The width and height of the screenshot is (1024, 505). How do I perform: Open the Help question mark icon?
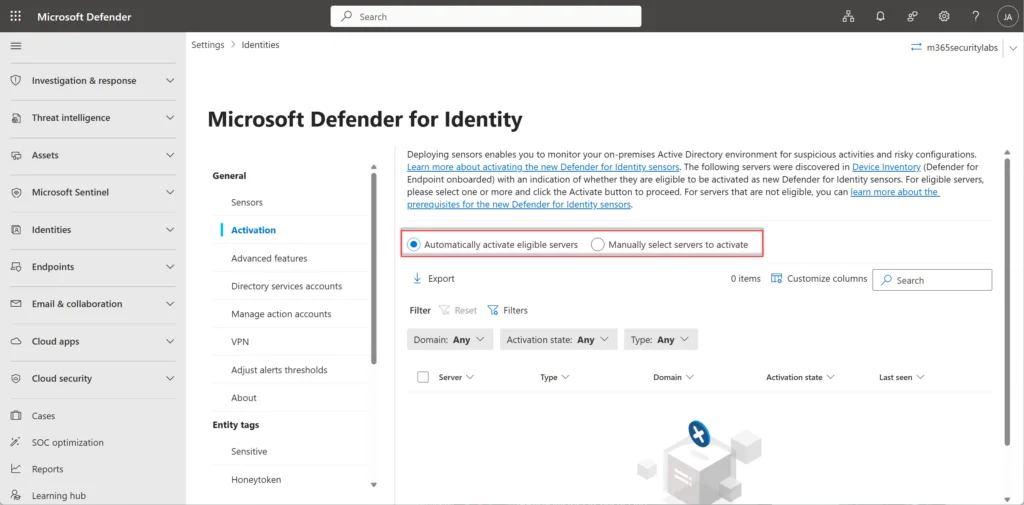point(976,16)
